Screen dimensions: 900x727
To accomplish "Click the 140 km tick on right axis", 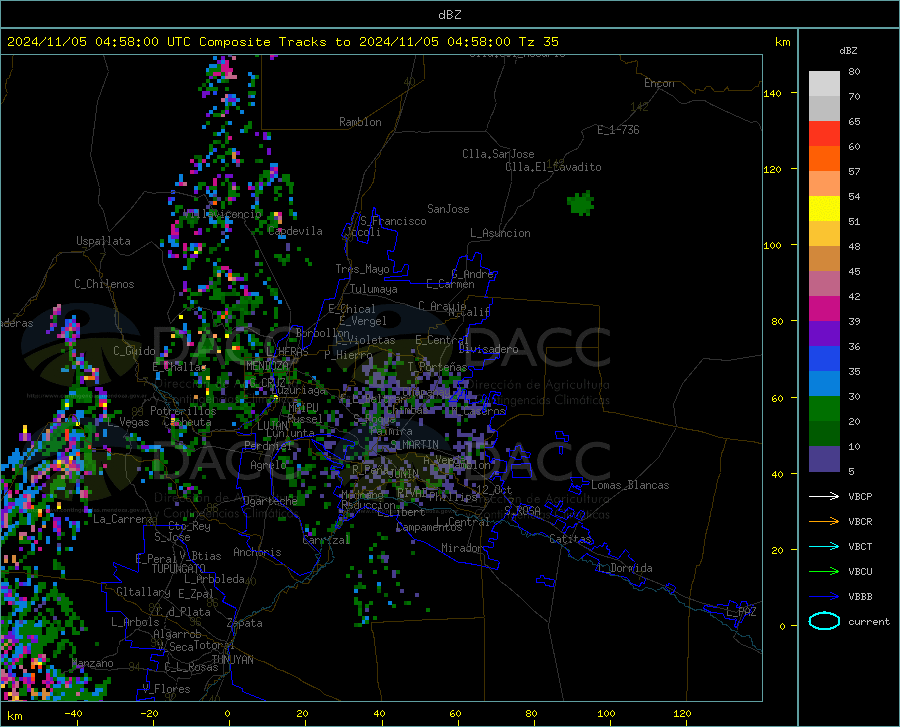I will (772, 93).
